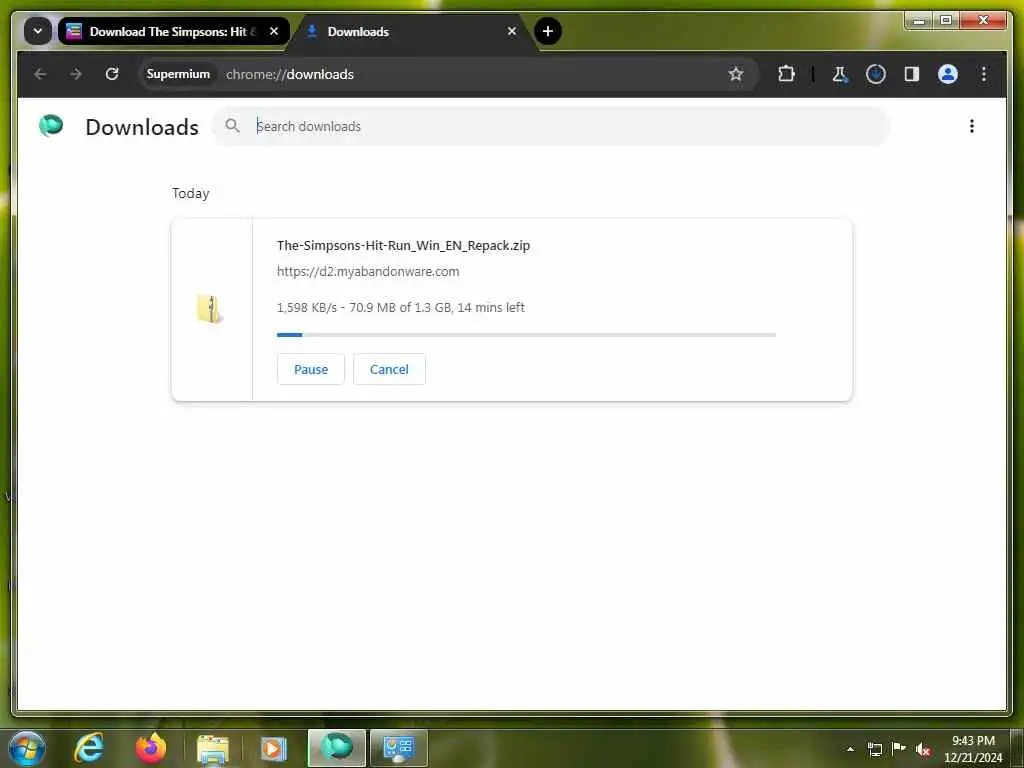Click the Today date heading
The height and width of the screenshot is (768, 1024).
191,193
